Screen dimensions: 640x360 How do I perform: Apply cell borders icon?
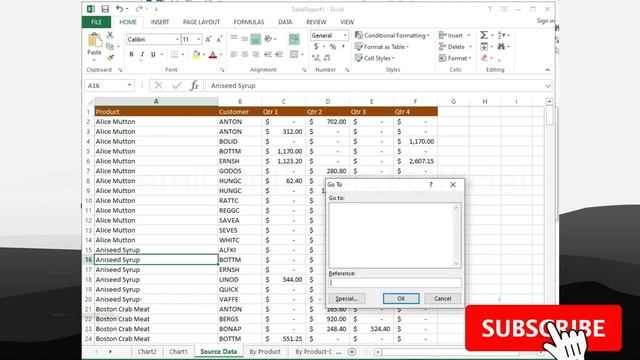[174, 54]
